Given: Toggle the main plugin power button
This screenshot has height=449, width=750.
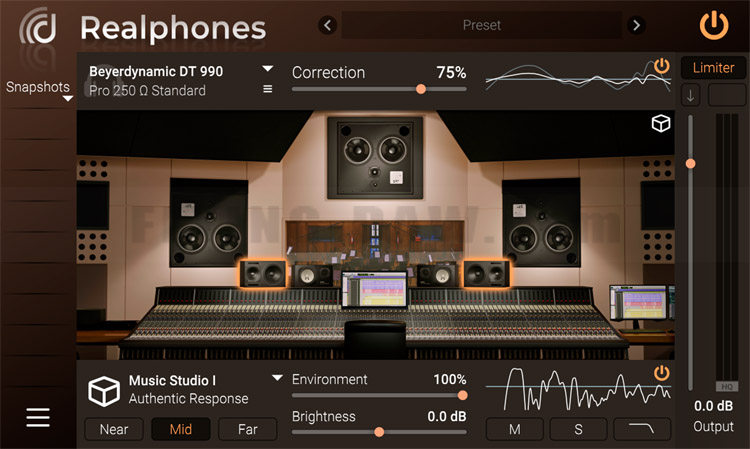Looking at the screenshot, I should coord(714,25).
